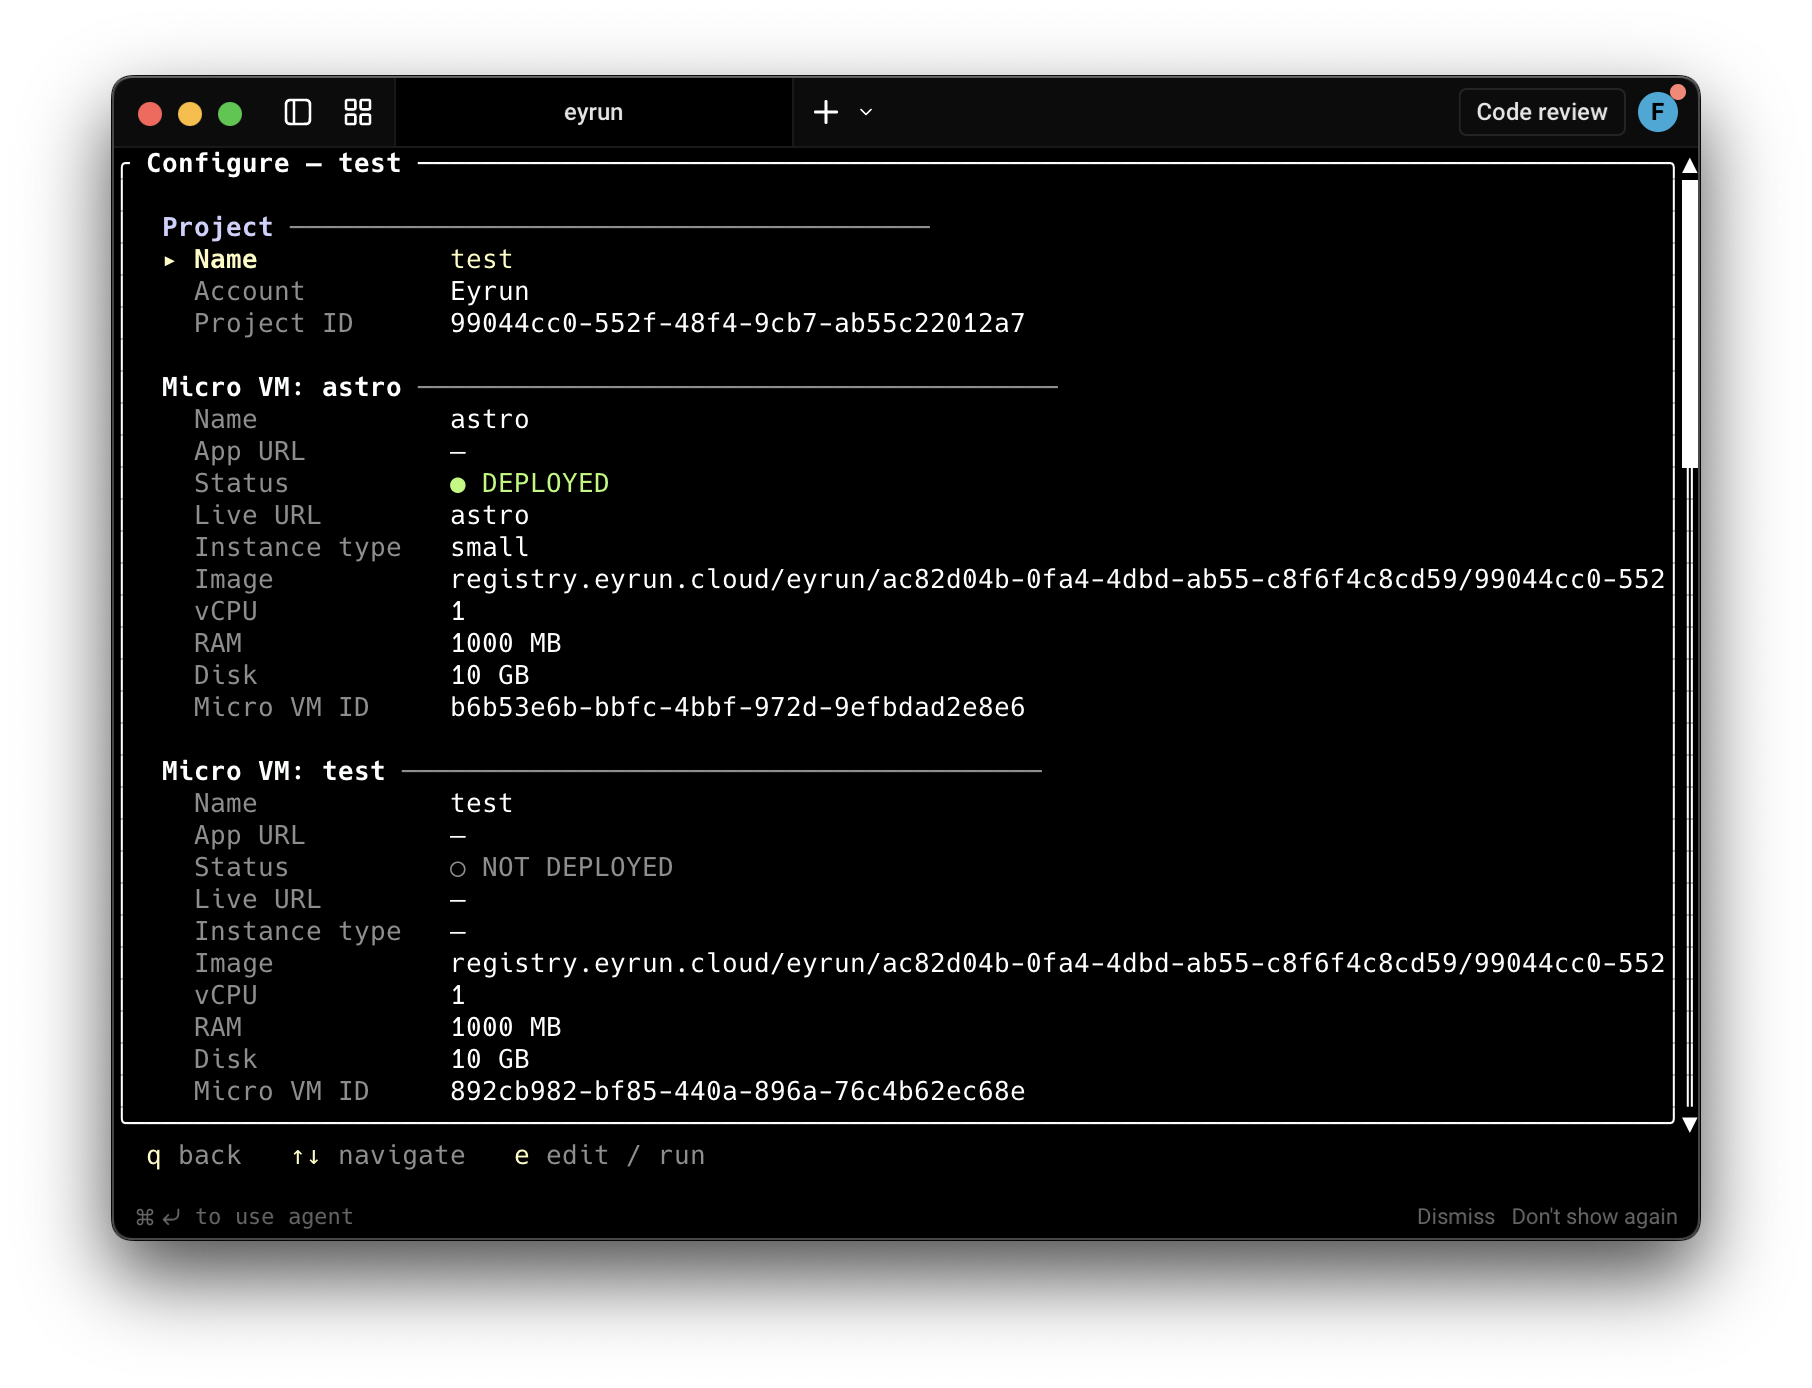The height and width of the screenshot is (1388, 1812).
Task: Select the Status row of Micro VM test
Action: (x=242, y=867)
